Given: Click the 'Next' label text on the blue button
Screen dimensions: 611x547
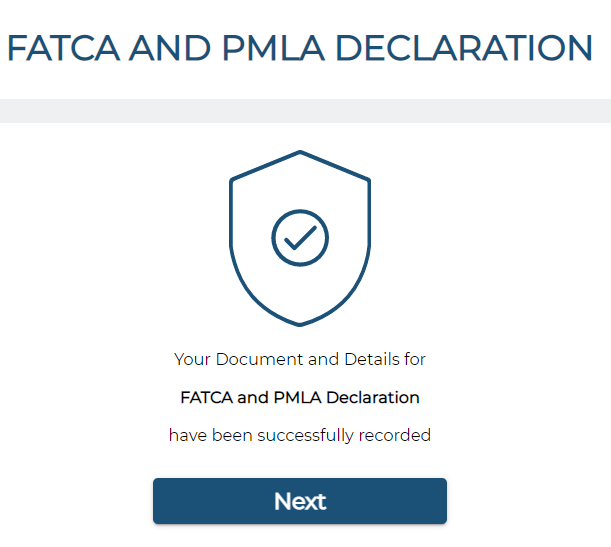Looking at the screenshot, I should coord(300,501).
